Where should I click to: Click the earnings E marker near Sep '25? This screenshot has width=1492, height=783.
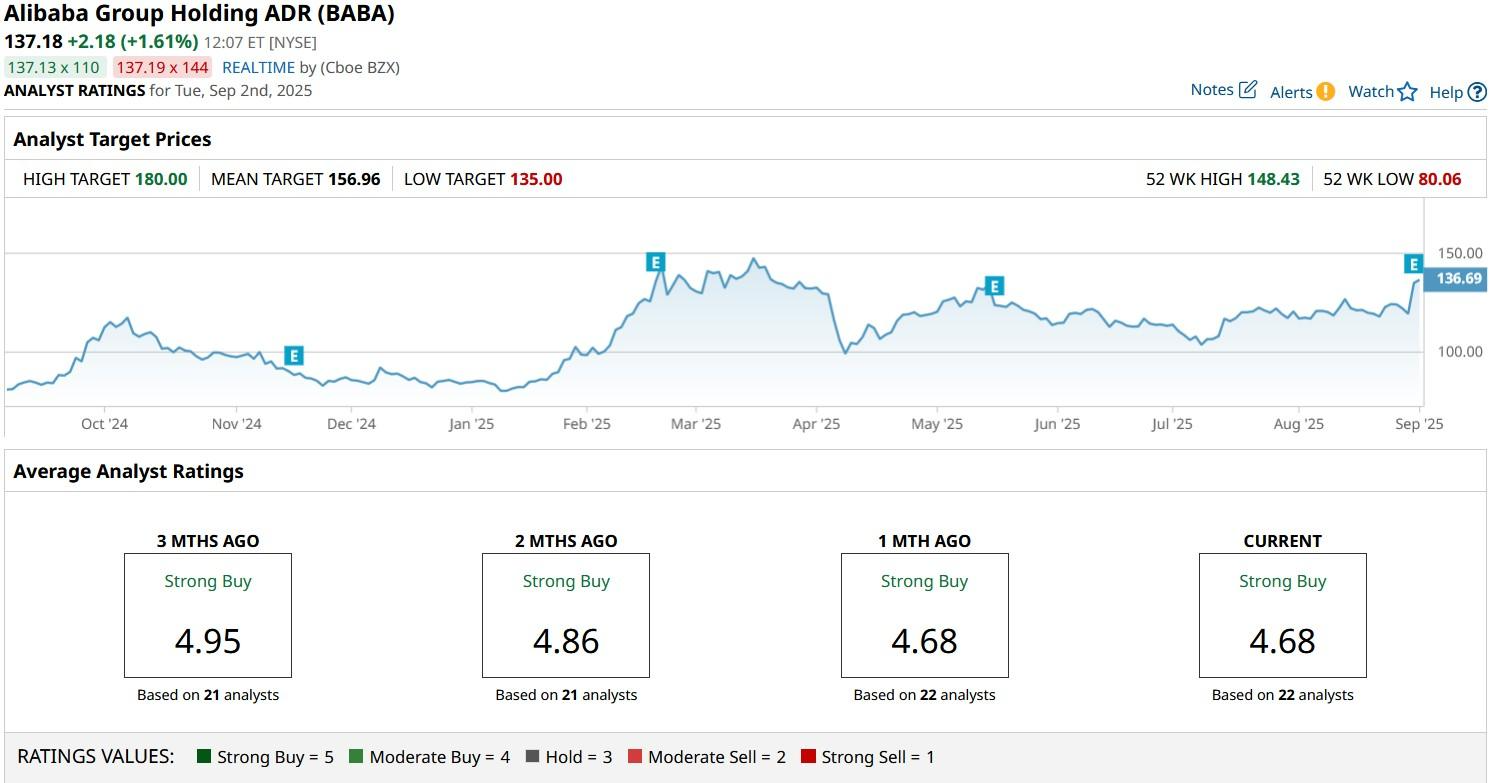coord(1413,264)
